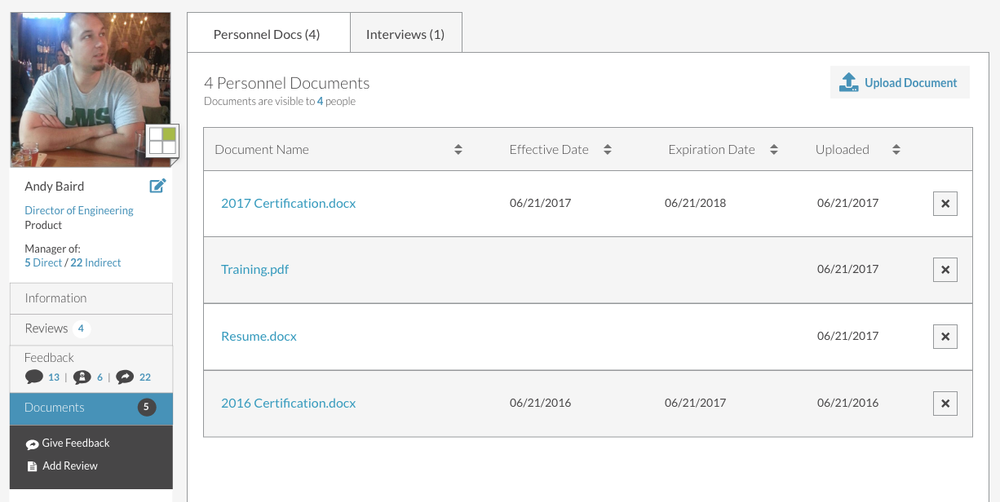Click expiration date 06/21/2018

(695, 203)
